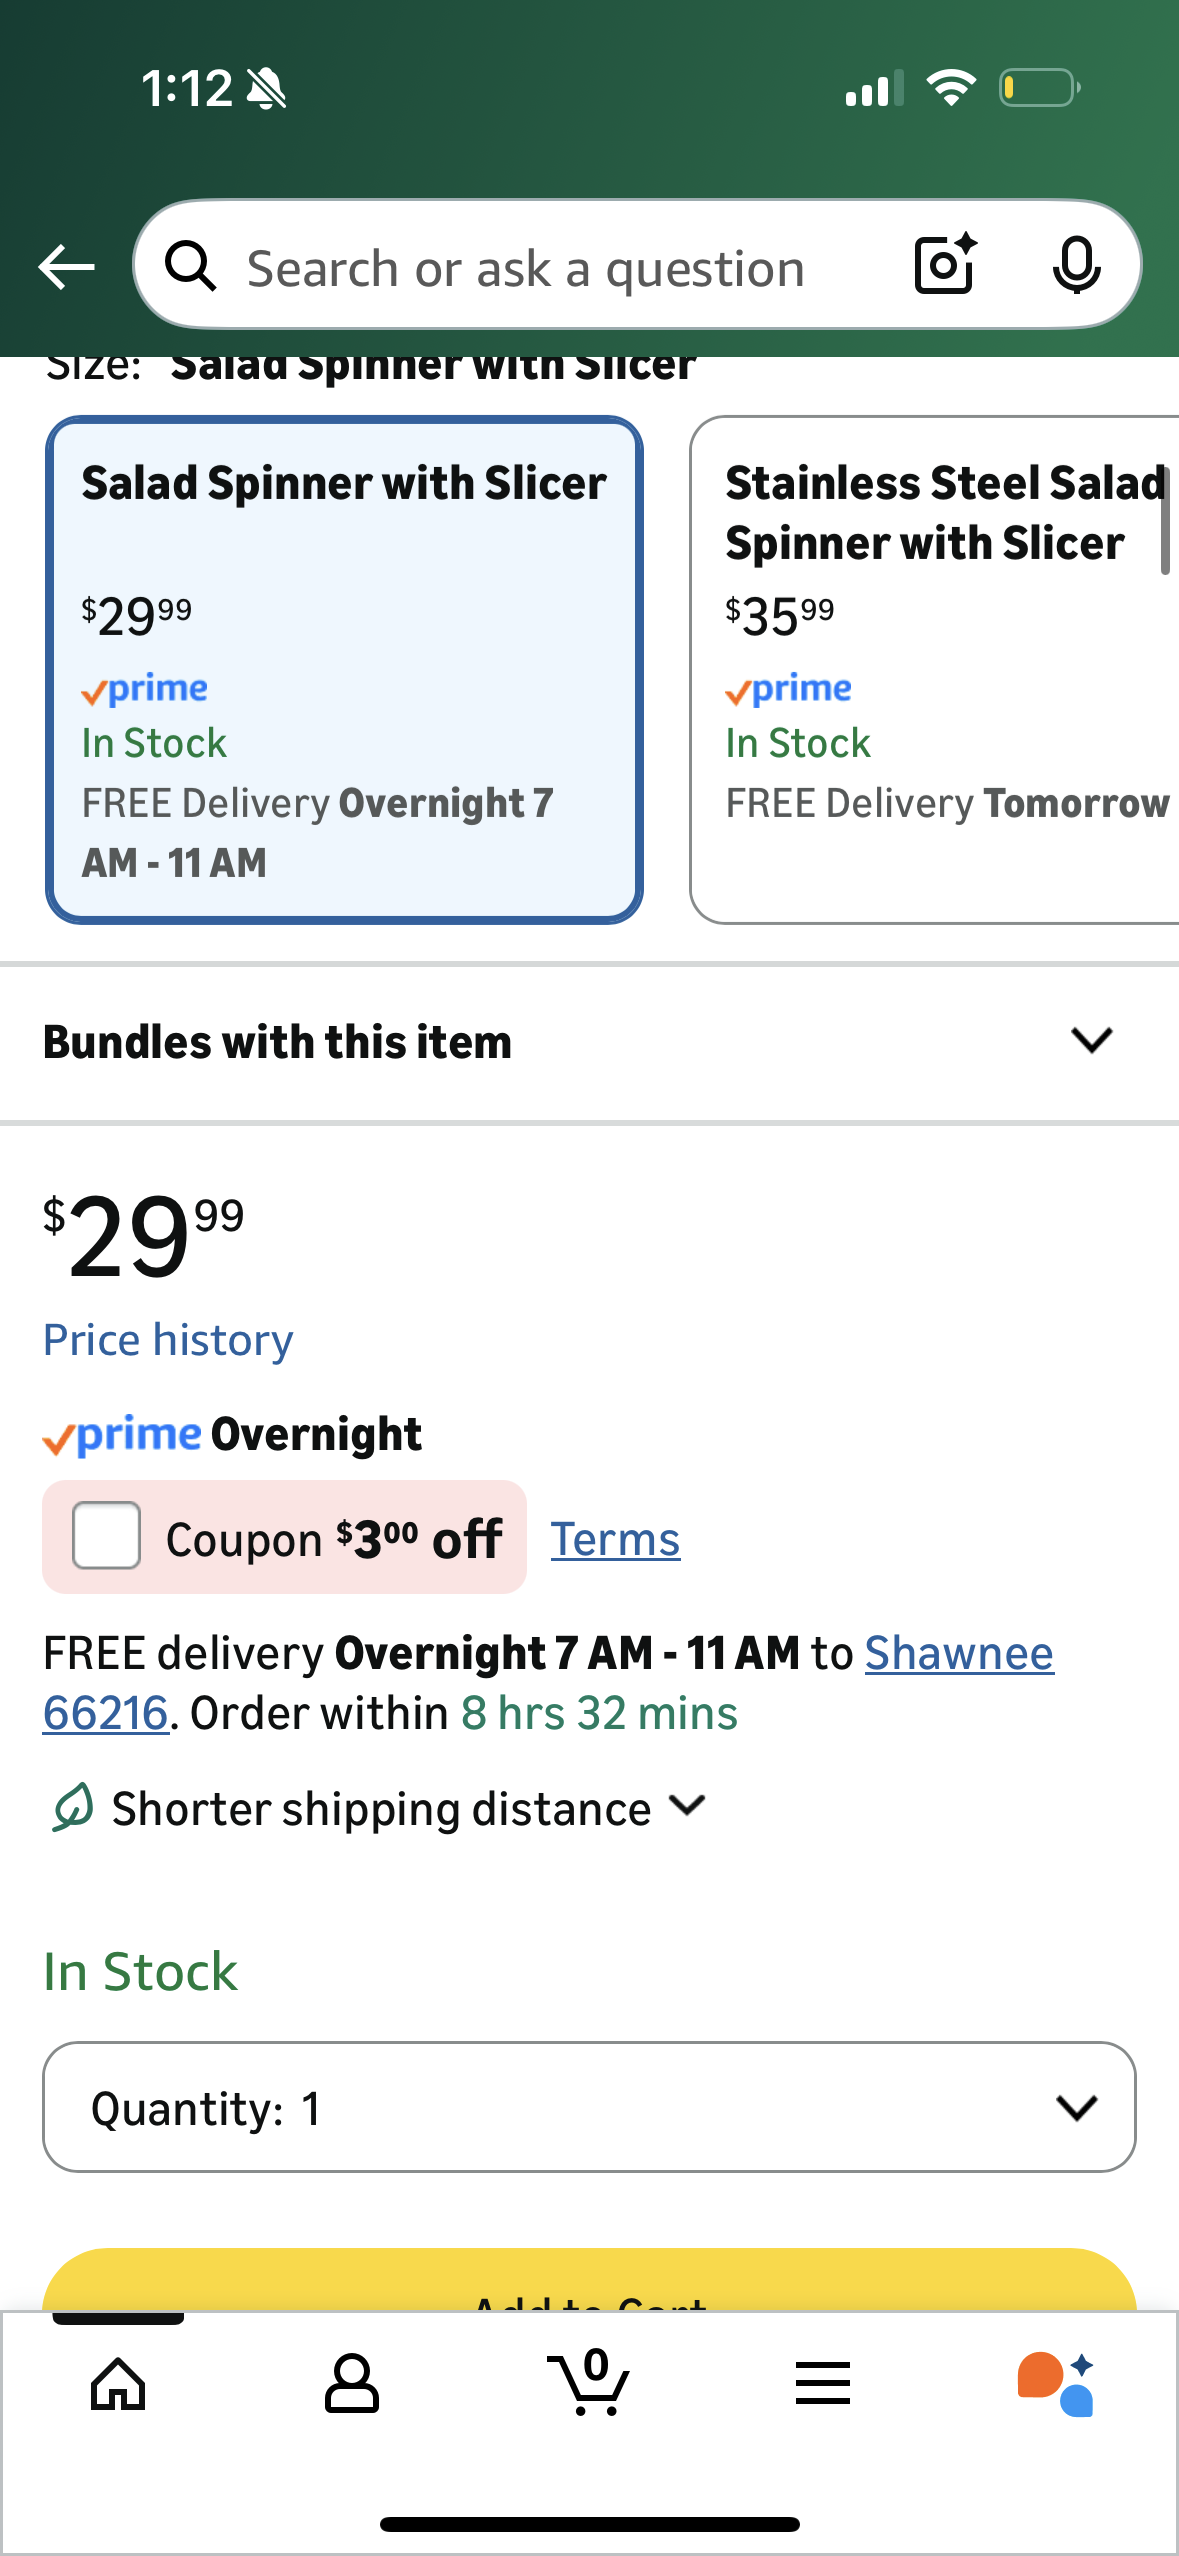This screenshot has height=2556, width=1179.
Task: Open camera lens visual search
Action: coord(945,265)
